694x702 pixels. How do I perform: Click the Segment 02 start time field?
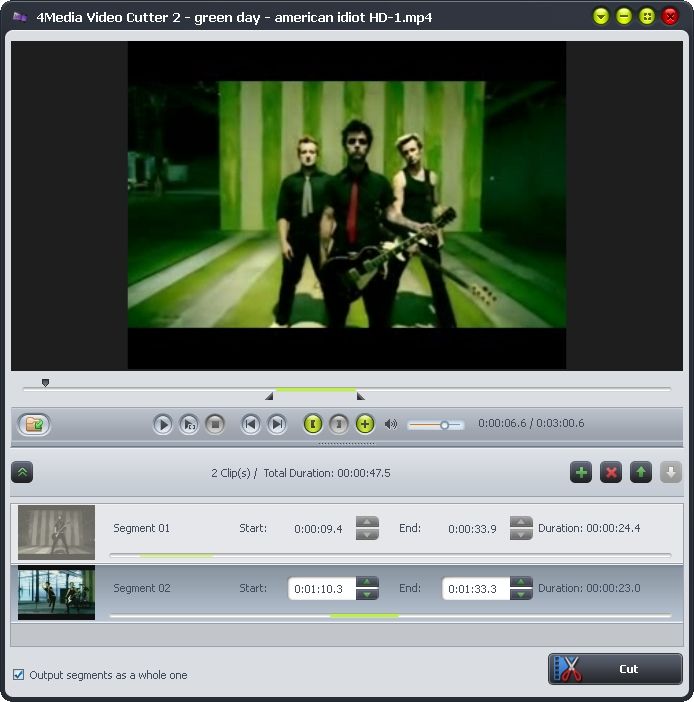[322, 588]
